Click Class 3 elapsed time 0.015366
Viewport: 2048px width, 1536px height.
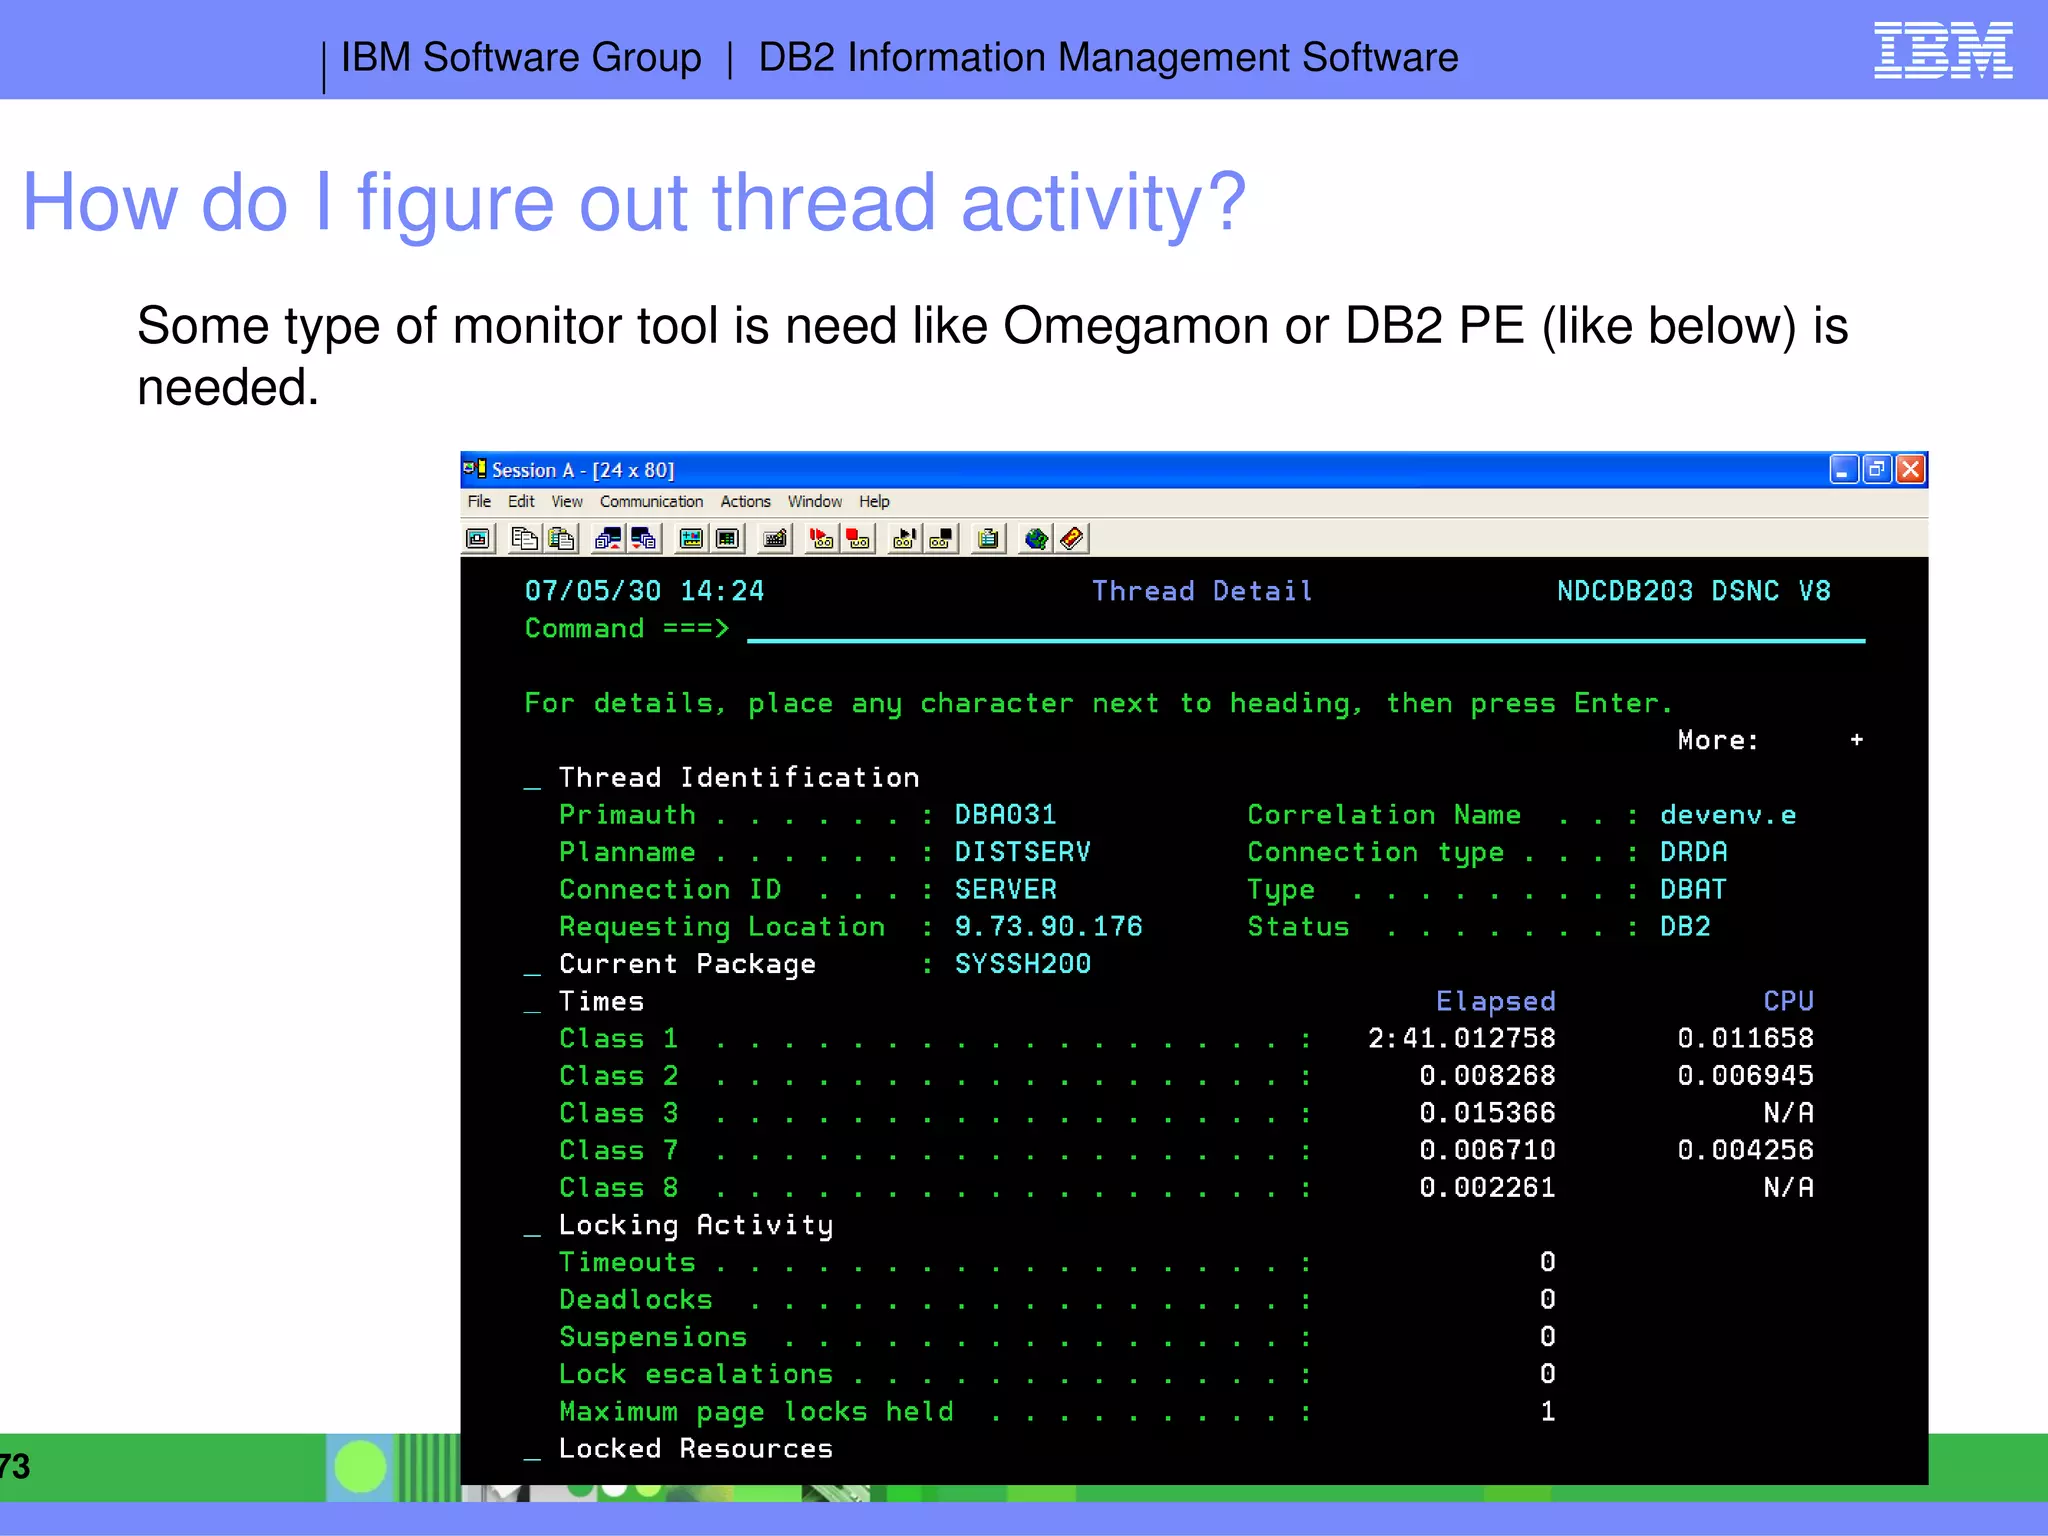(x=1487, y=1113)
